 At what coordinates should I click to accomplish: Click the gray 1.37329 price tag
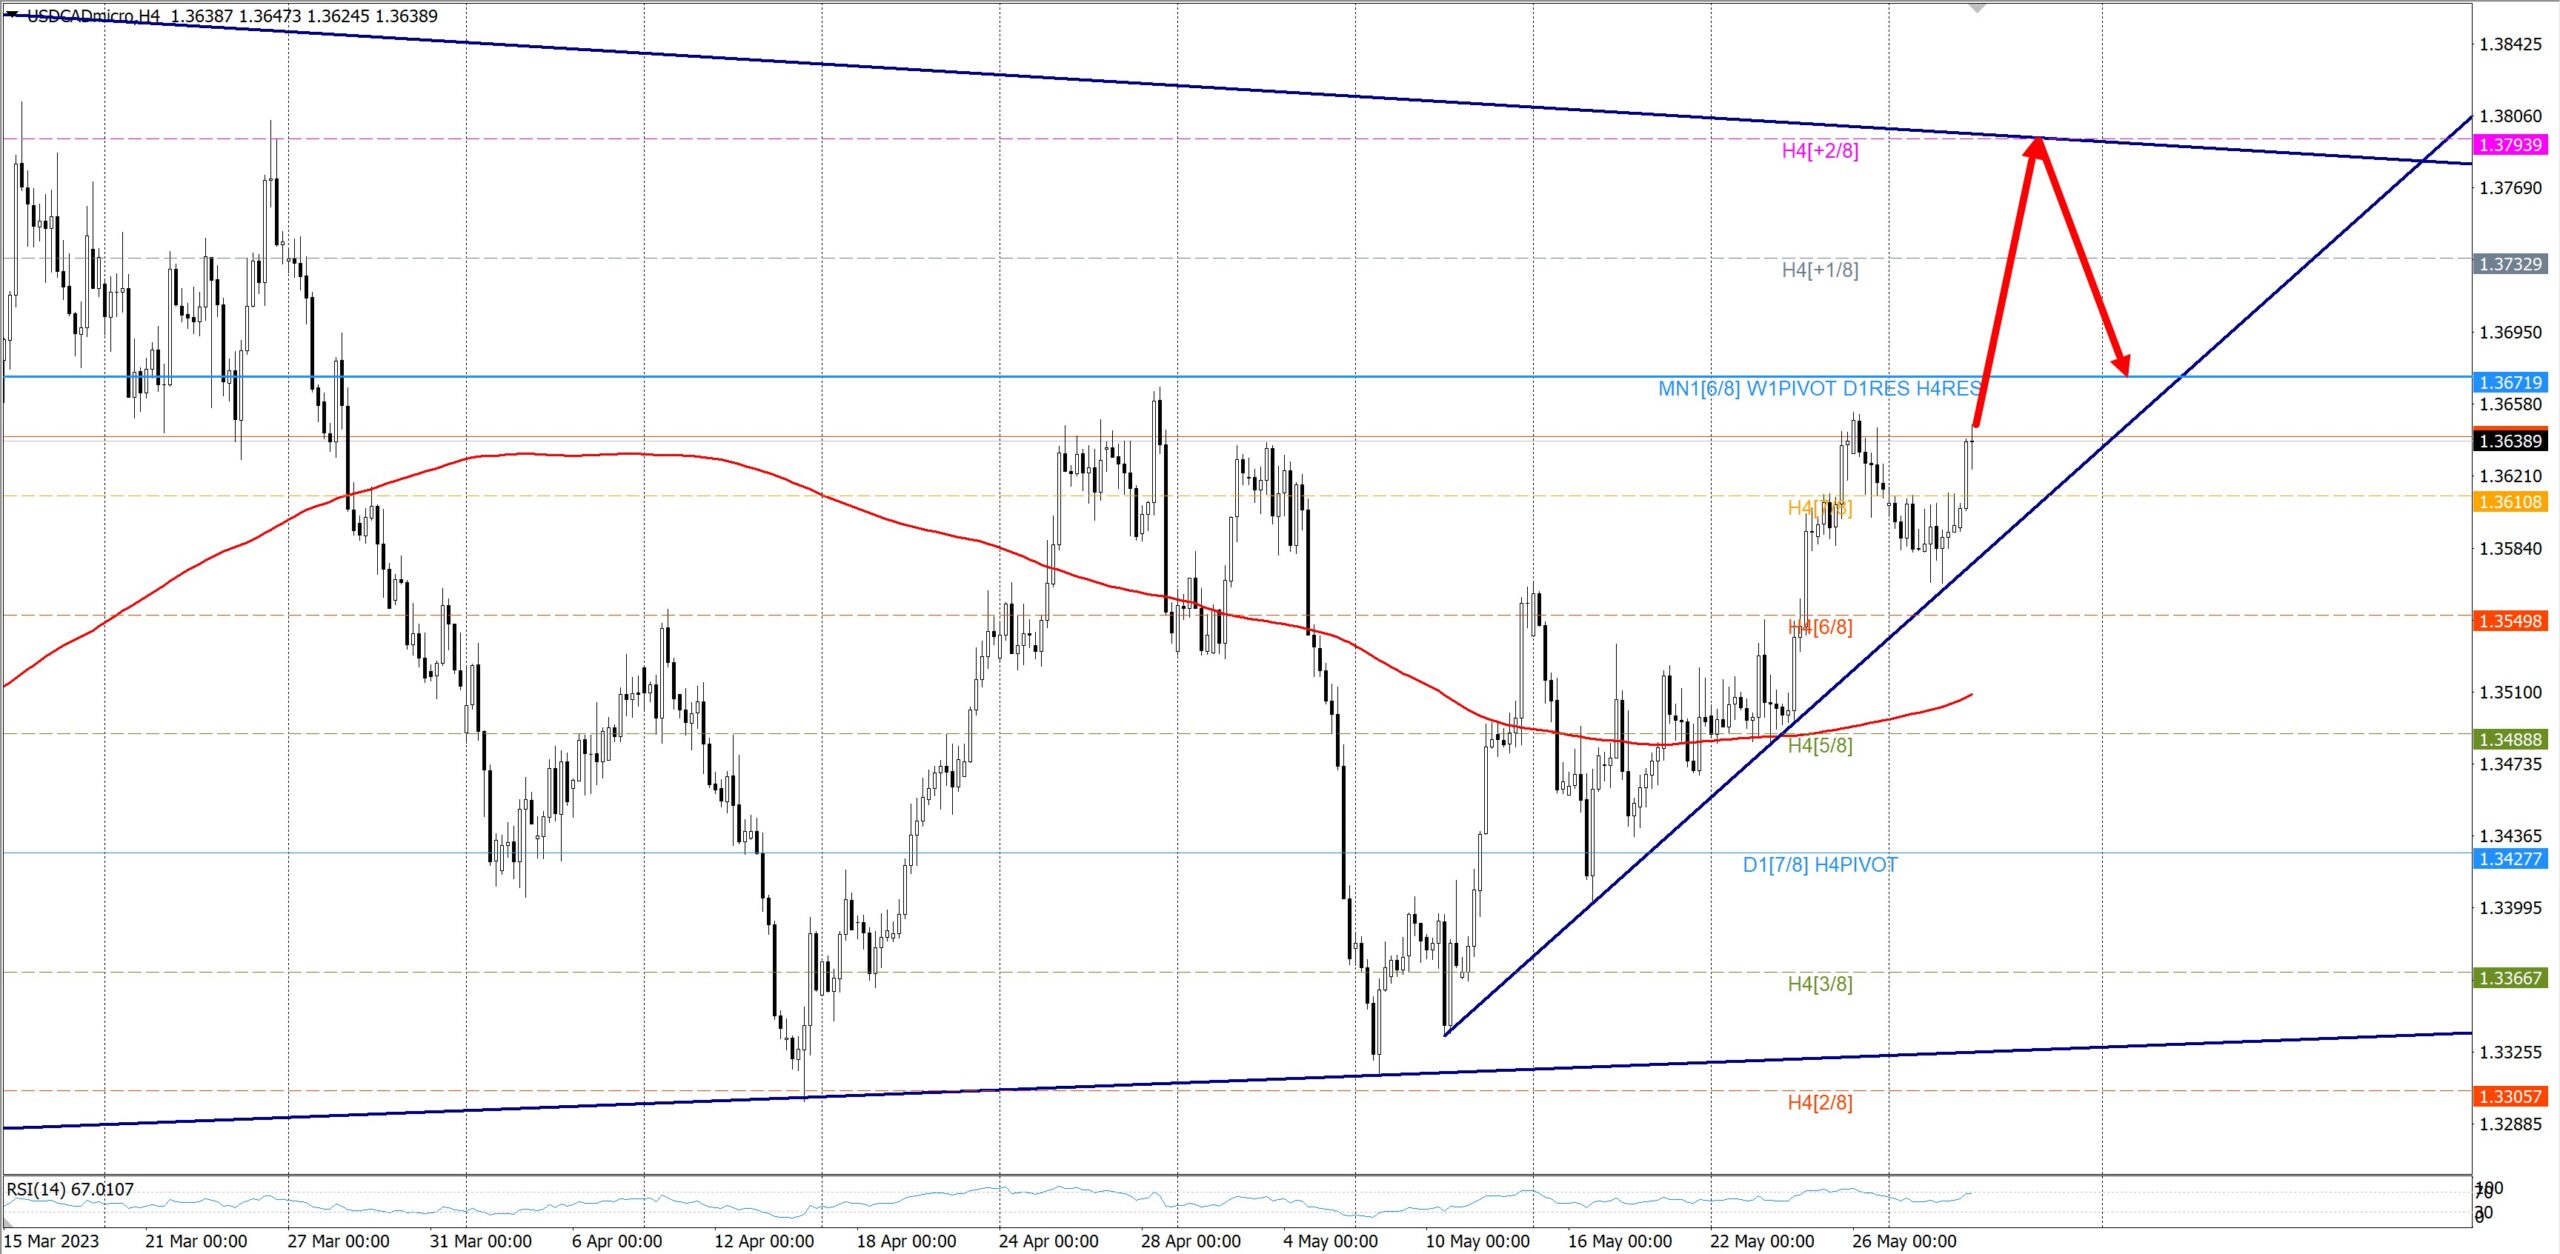2510,264
